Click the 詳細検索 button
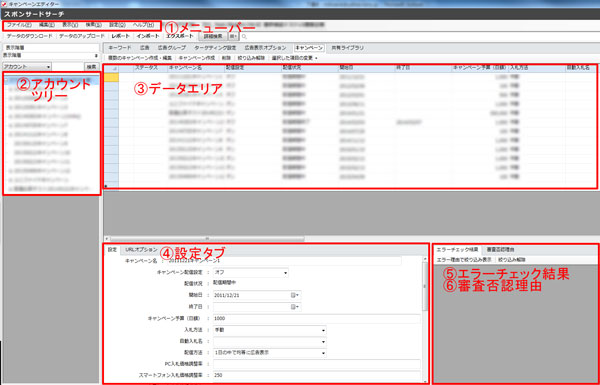The height and width of the screenshot is (385, 600). 213,36
